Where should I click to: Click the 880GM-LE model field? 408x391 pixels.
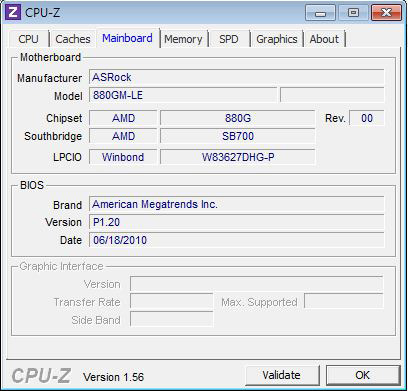183,95
